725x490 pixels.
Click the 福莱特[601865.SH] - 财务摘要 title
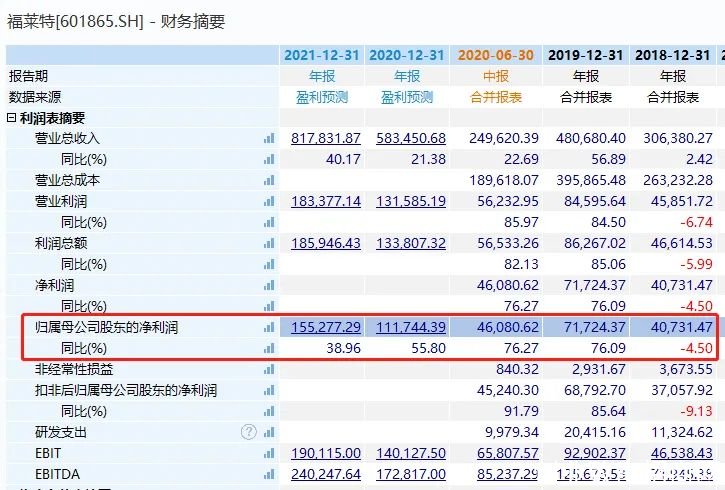(x=116, y=22)
